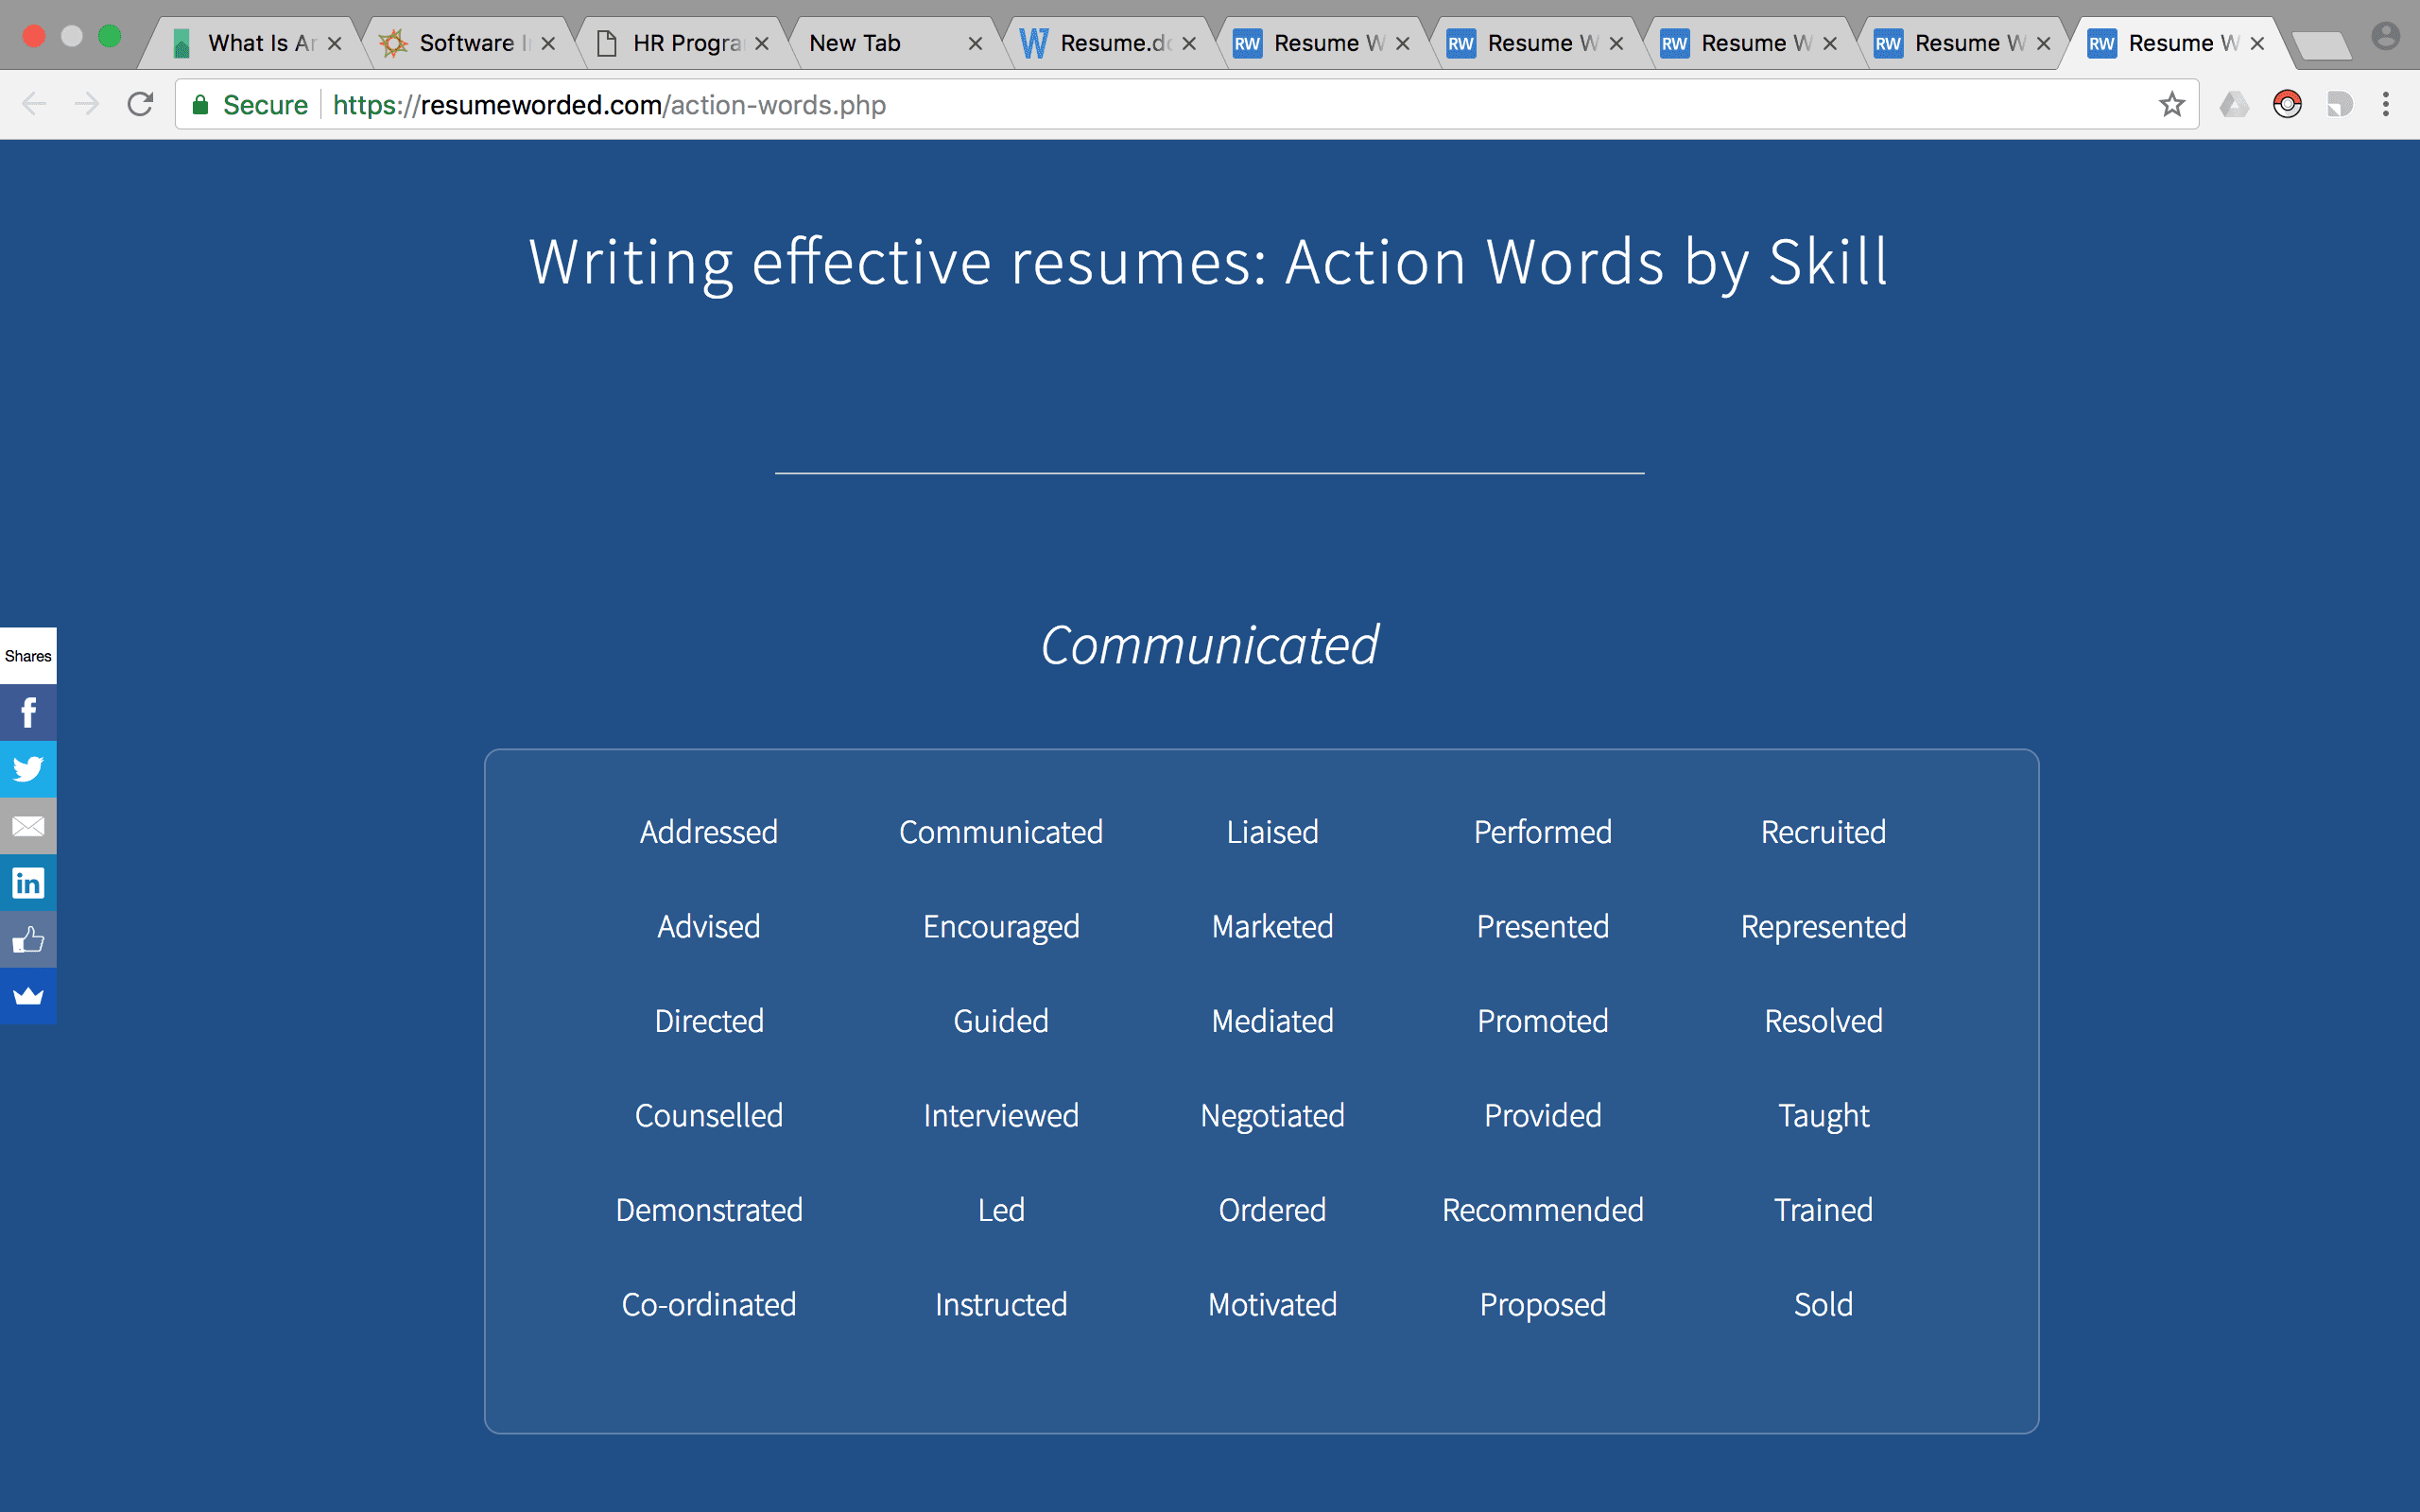
Task: Click the word Negotiated in the table
Action: (x=1272, y=1115)
